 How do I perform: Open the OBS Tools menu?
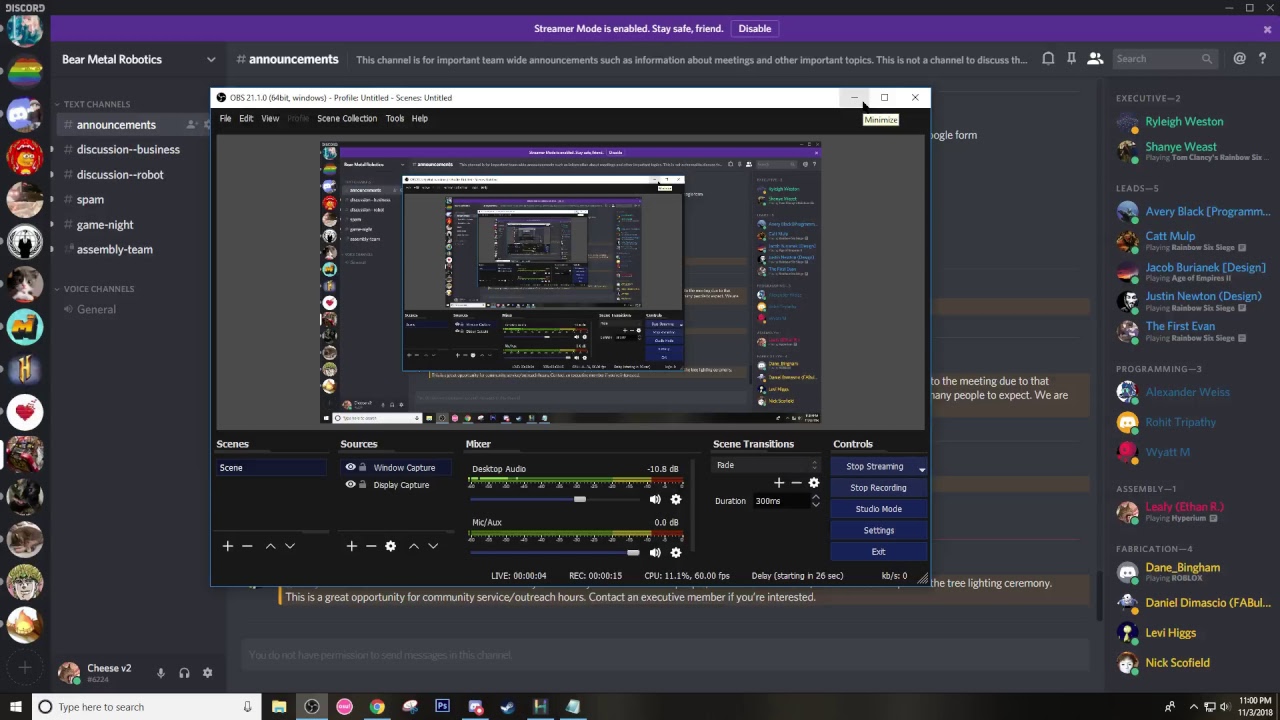(x=395, y=119)
